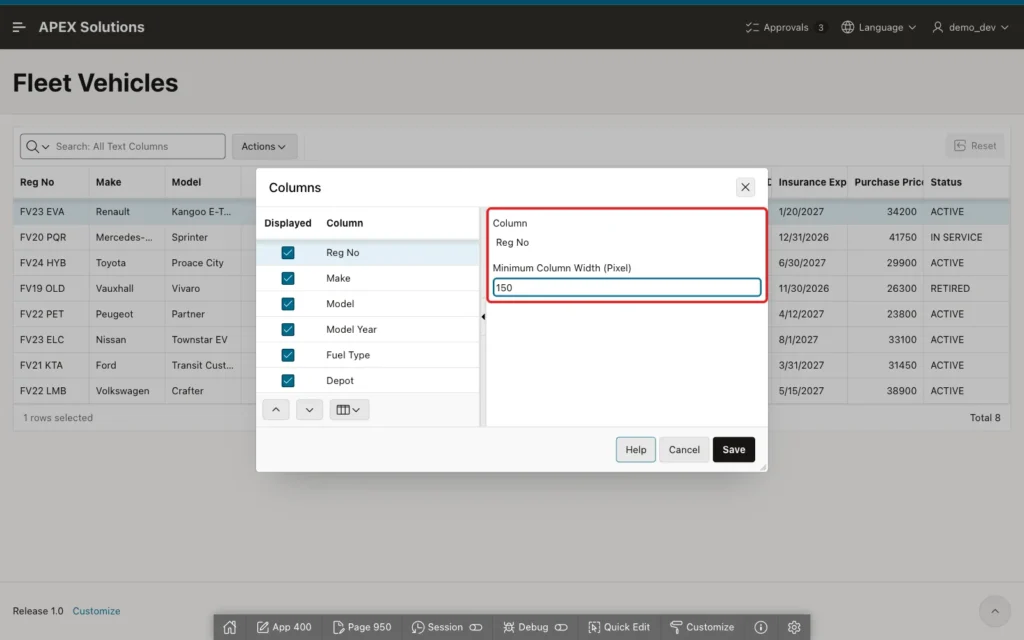
Task: Select the FV19 OLD cell
Action: (51, 288)
